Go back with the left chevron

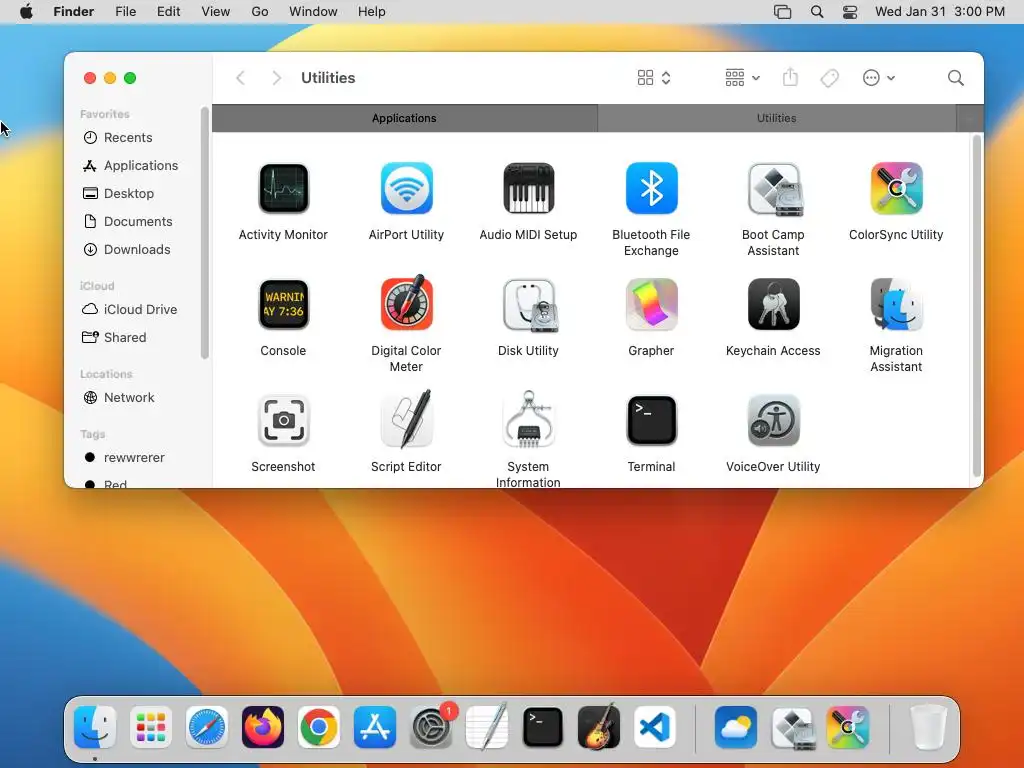click(240, 78)
